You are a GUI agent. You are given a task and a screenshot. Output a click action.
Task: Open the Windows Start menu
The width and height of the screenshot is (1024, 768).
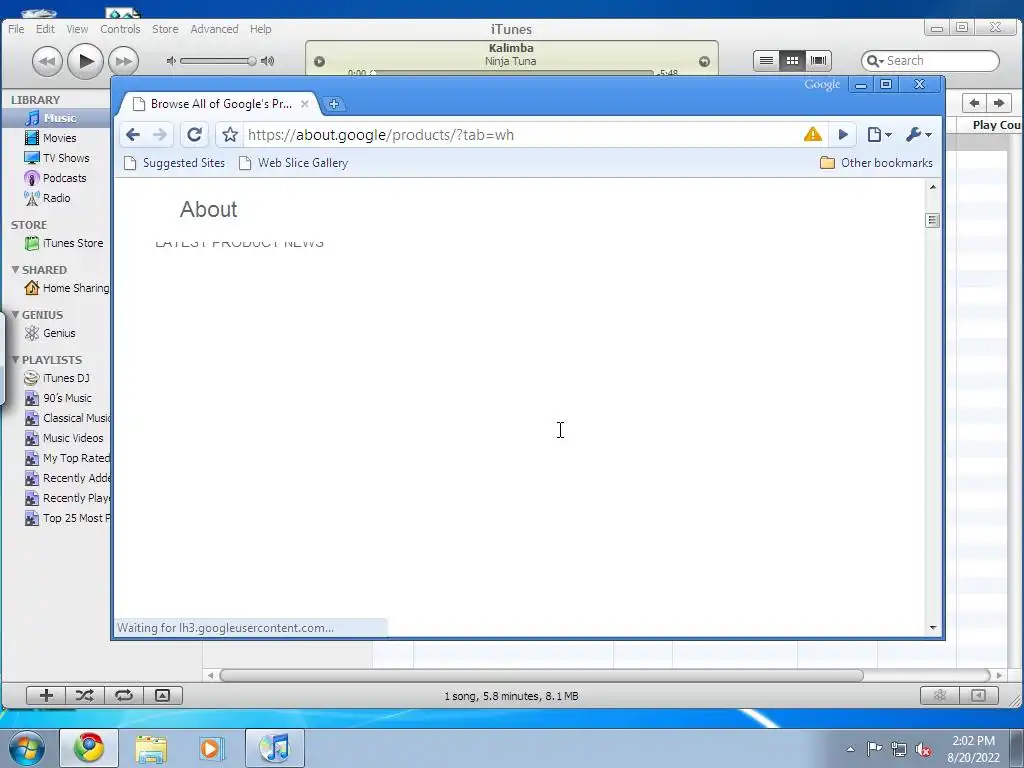coord(26,748)
